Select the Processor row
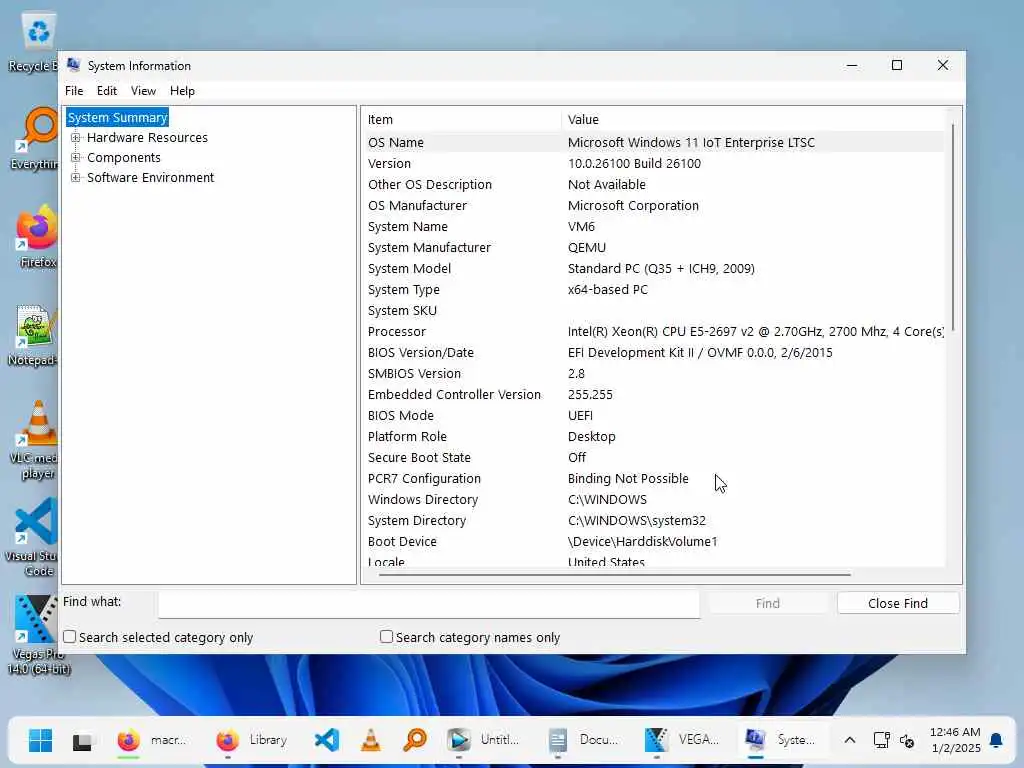Screen dimensions: 1024x768 [x=653, y=331]
